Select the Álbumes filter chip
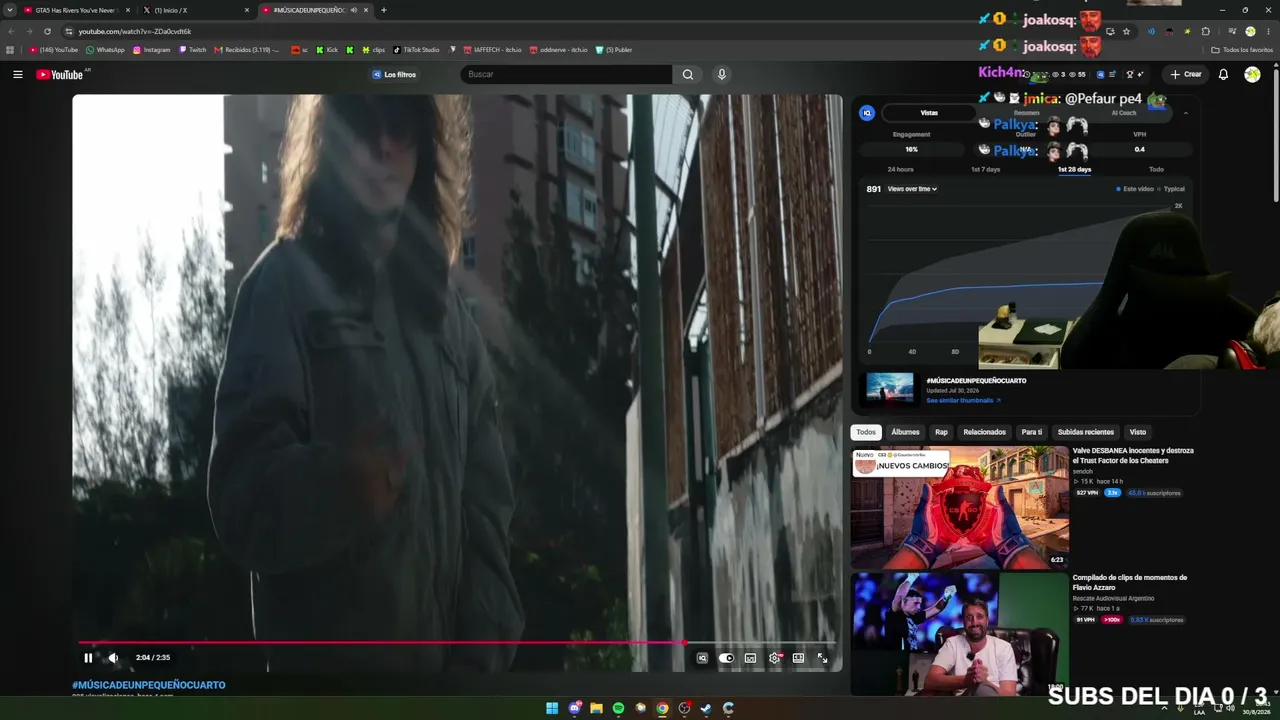The image size is (1280, 720). [905, 432]
